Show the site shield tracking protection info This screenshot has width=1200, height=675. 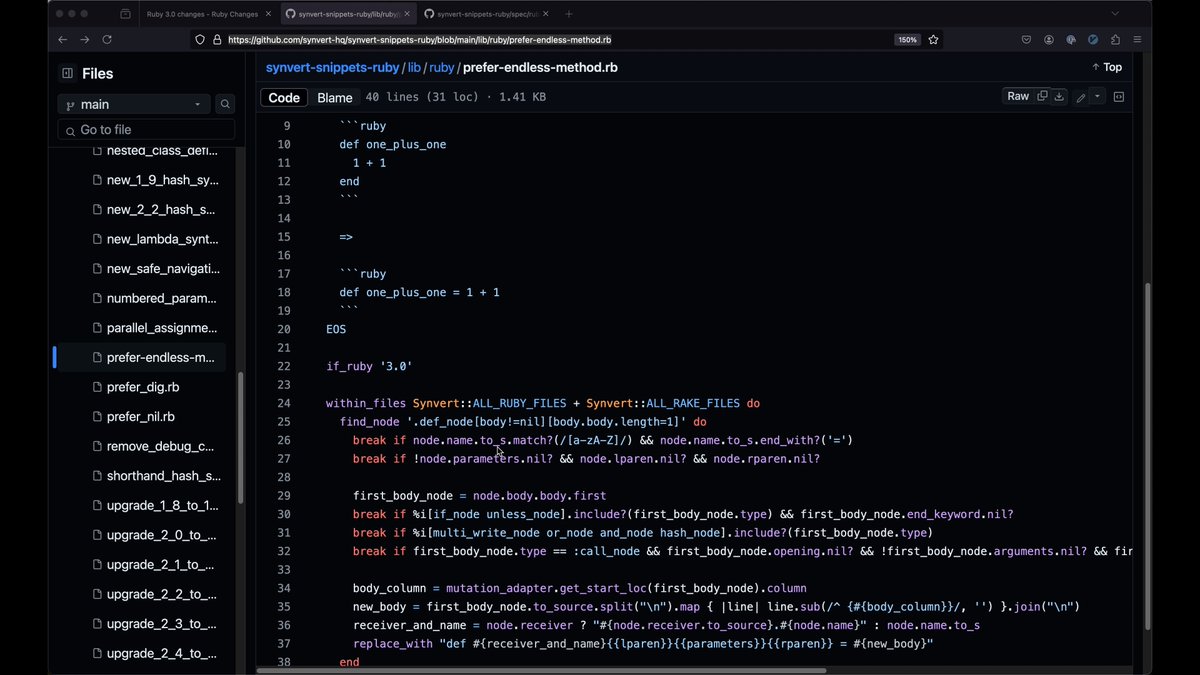200,40
